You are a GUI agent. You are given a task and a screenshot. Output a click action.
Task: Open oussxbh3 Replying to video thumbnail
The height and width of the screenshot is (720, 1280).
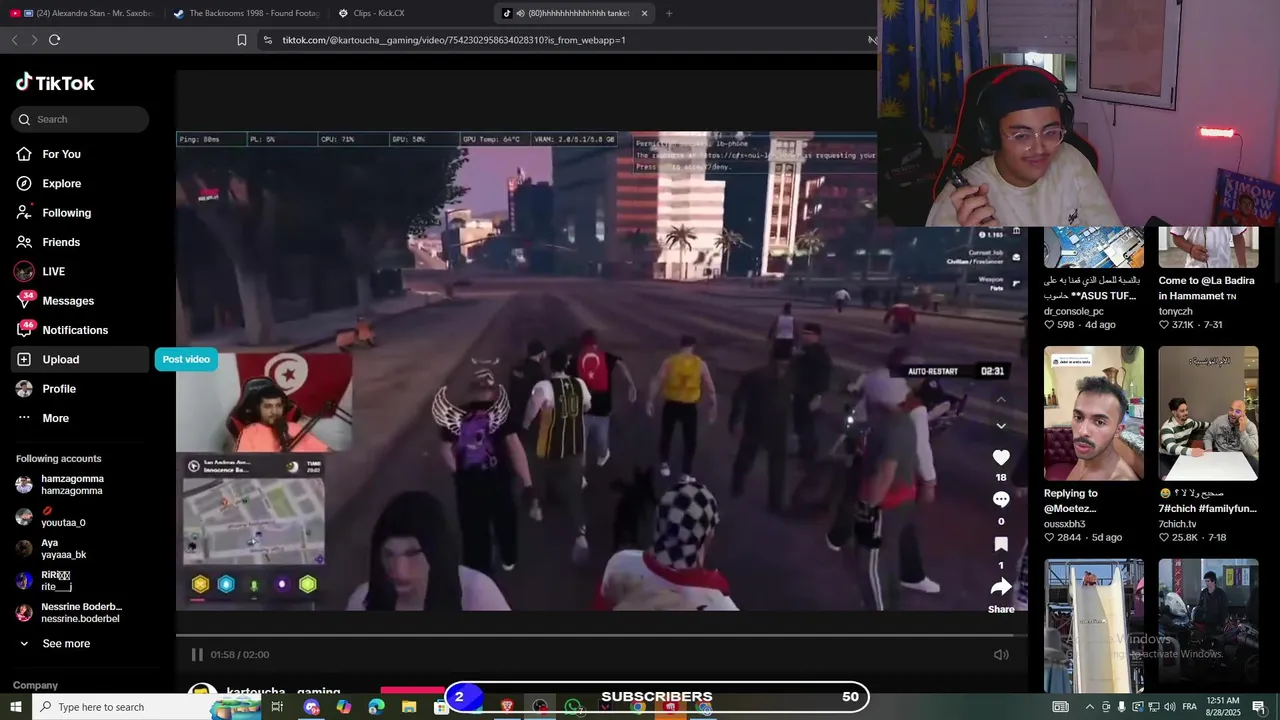(1094, 413)
